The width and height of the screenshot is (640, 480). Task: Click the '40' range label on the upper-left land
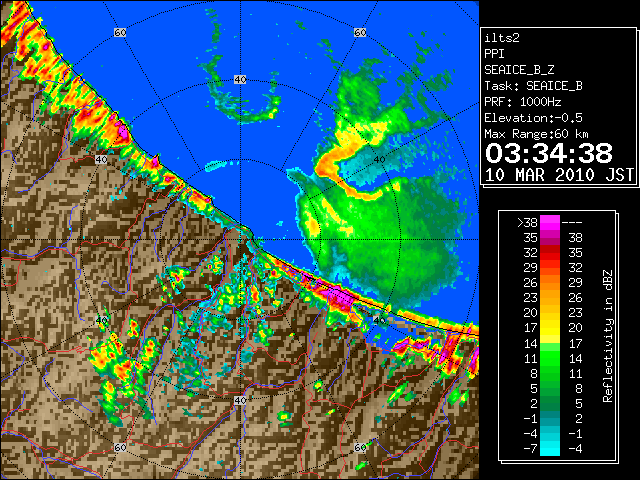coord(101,160)
